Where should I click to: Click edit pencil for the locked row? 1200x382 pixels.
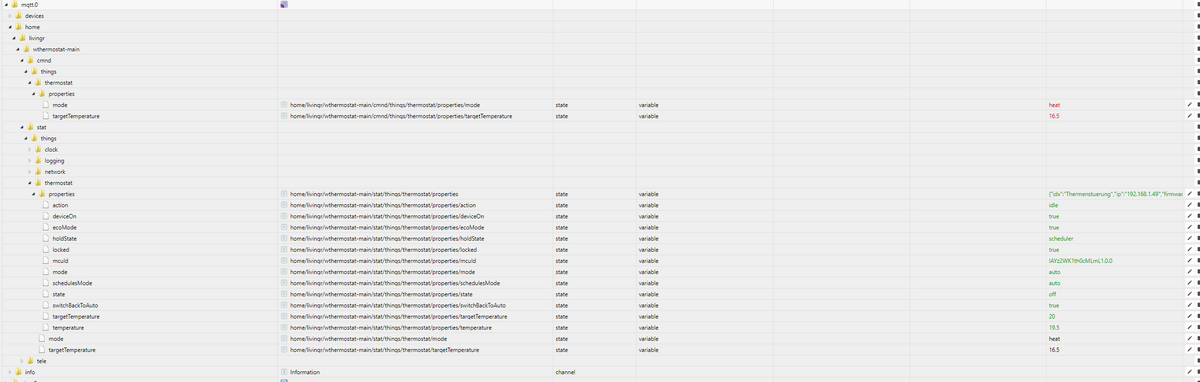pyautogui.click(x=1189, y=249)
